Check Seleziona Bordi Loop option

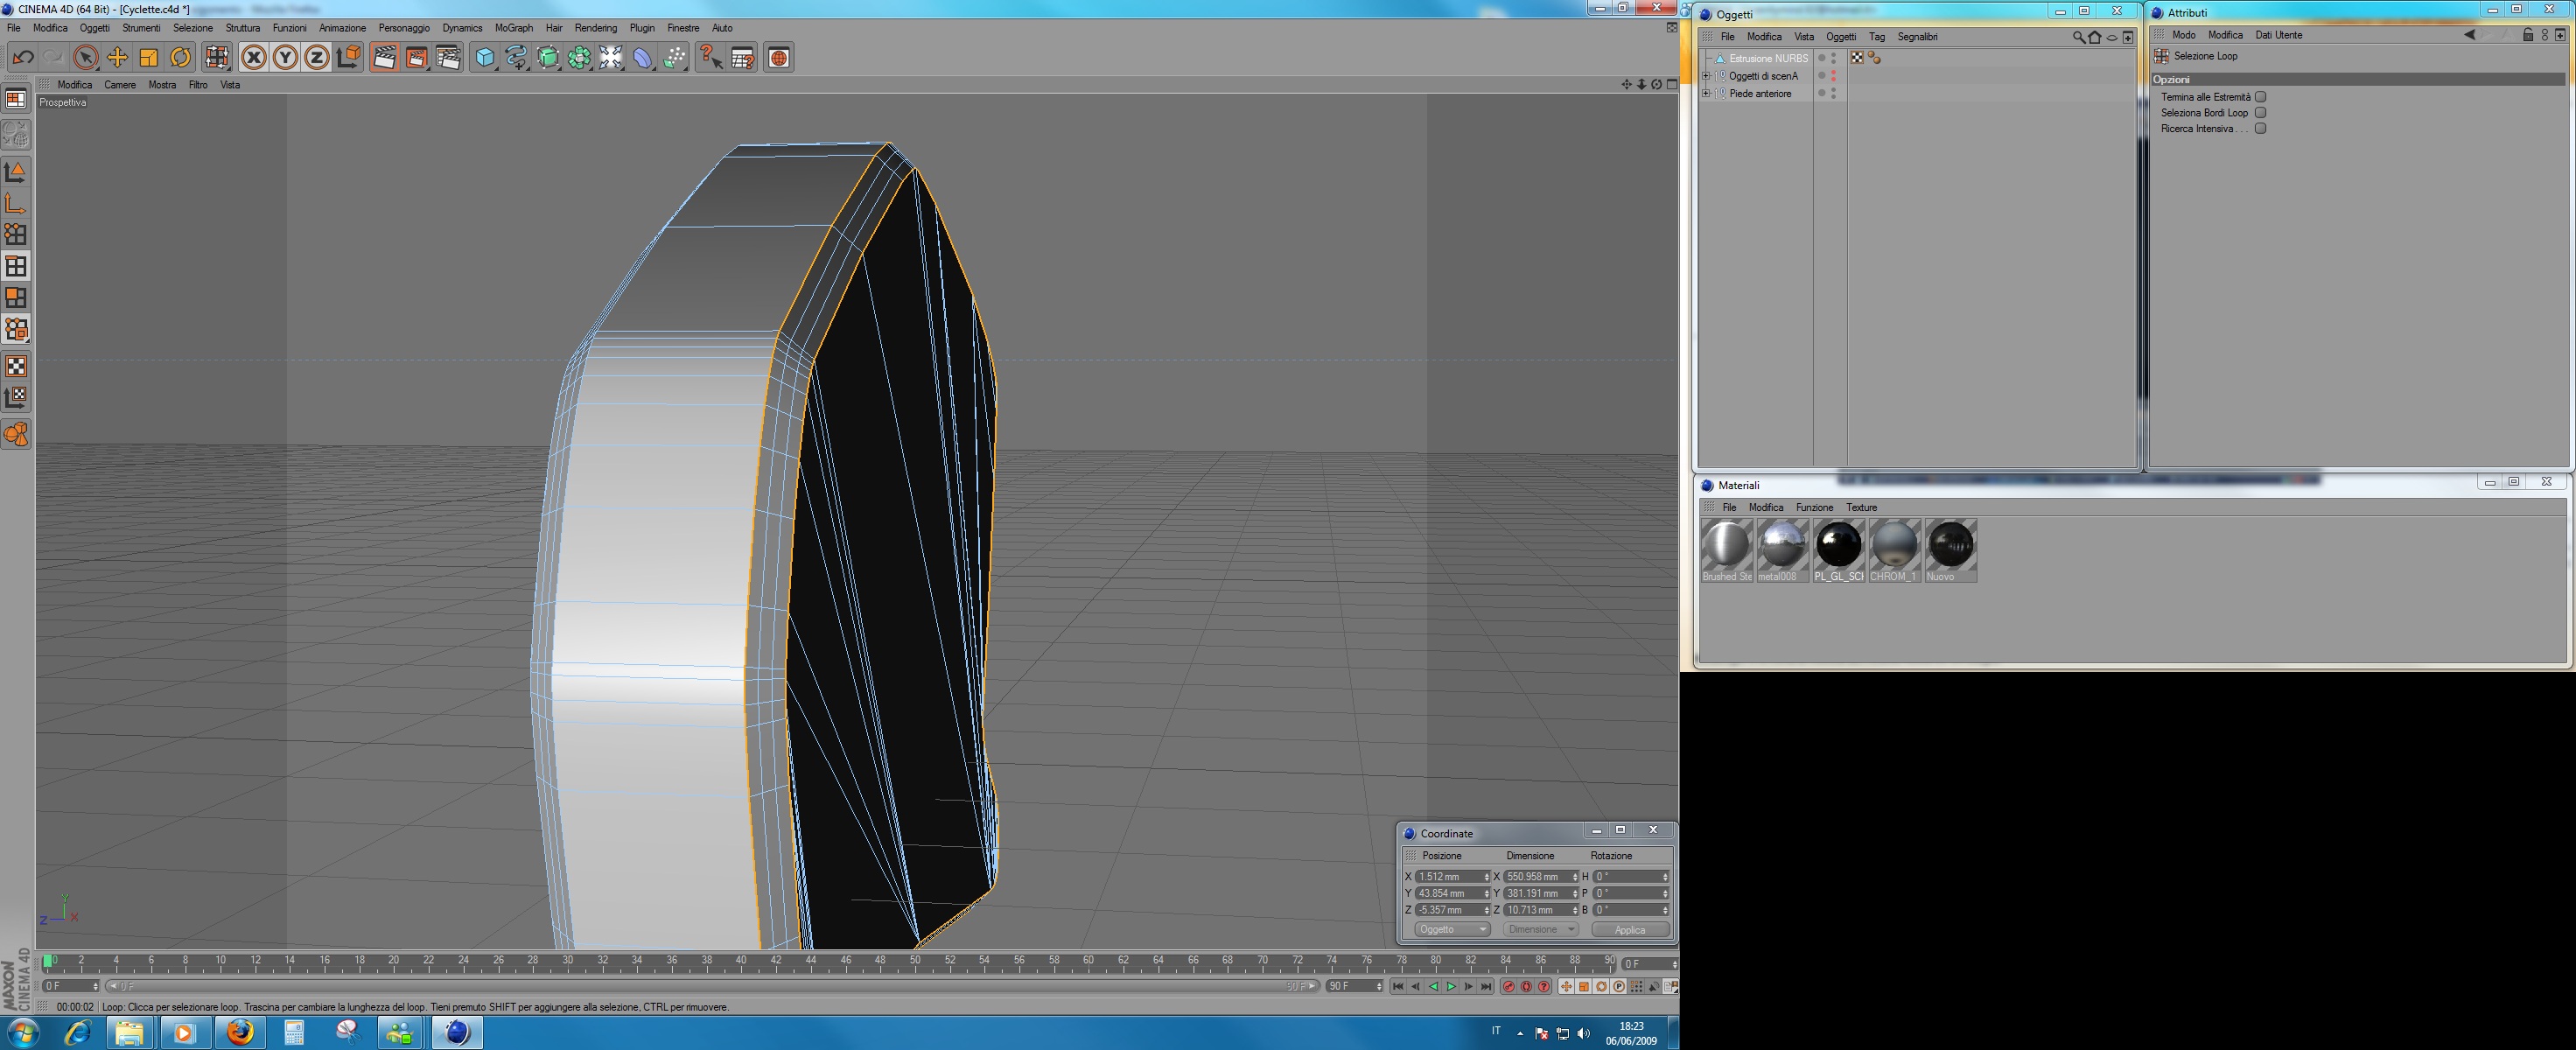tap(2260, 113)
